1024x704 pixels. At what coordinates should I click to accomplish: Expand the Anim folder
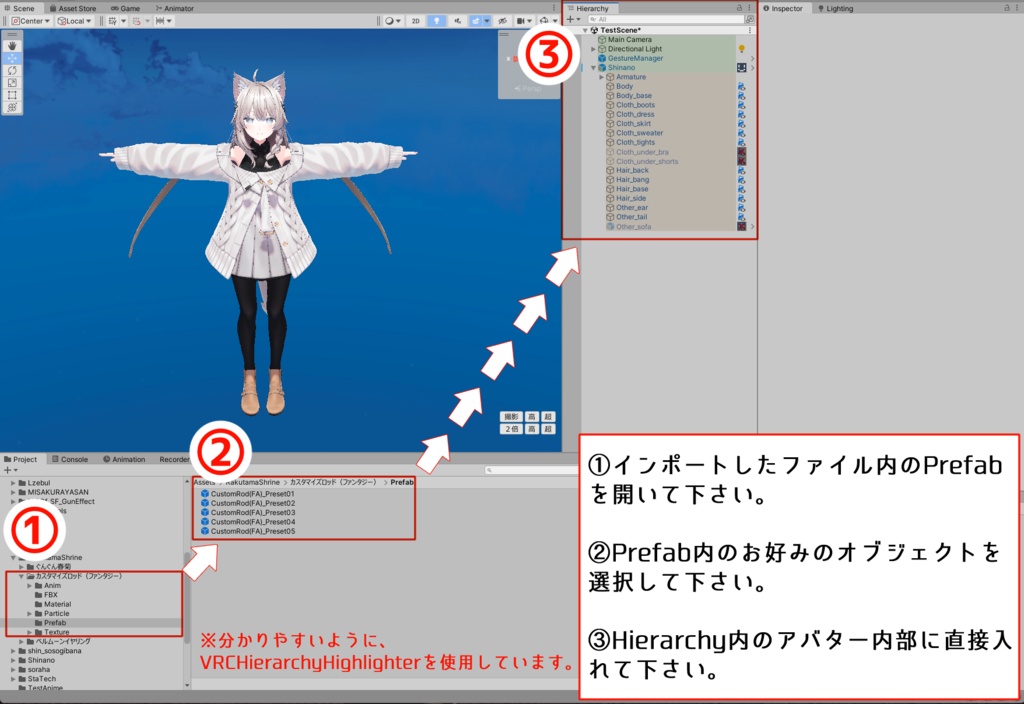pyautogui.click(x=29, y=586)
